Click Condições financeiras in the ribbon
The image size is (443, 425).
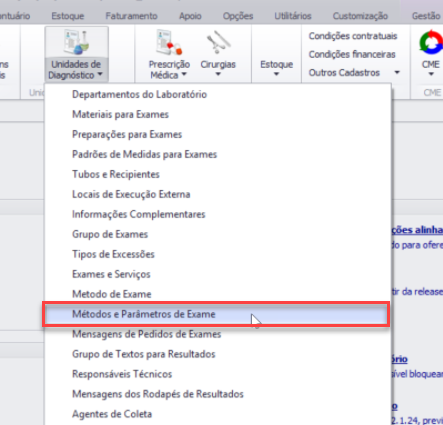(x=352, y=54)
